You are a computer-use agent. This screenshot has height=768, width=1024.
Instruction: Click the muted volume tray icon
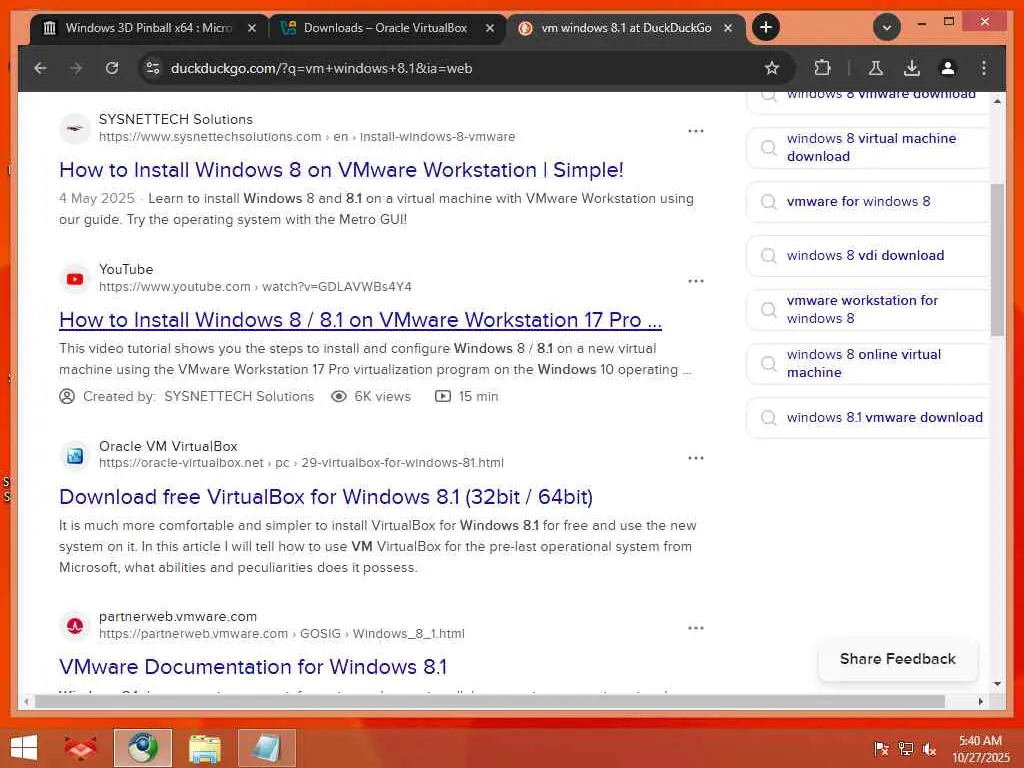click(929, 749)
